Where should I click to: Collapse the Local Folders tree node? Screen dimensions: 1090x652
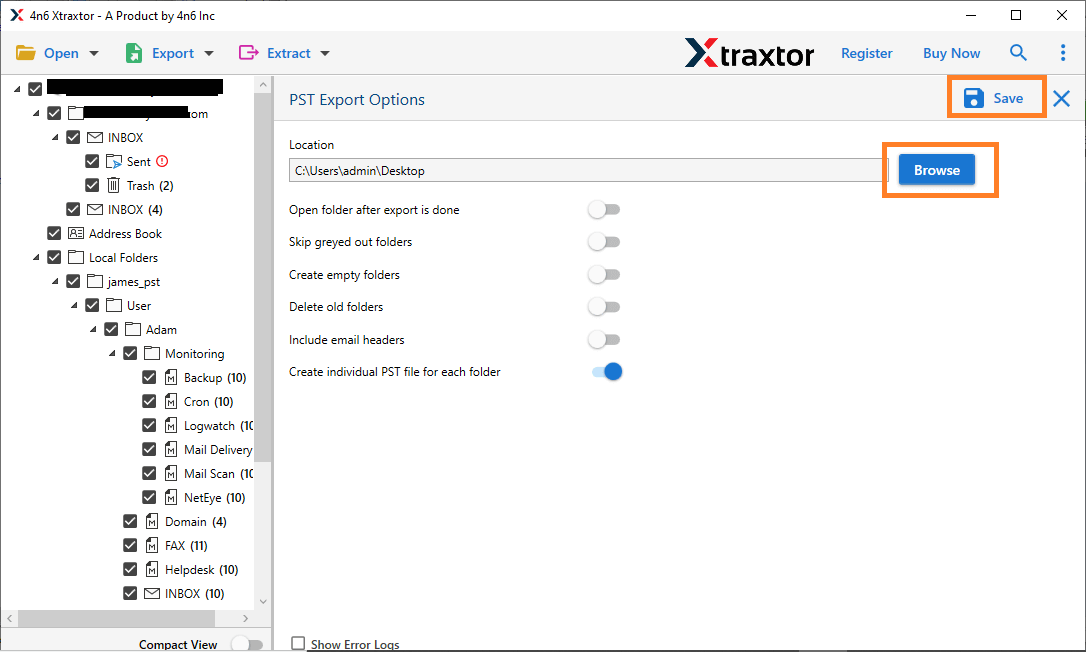(37, 258)
